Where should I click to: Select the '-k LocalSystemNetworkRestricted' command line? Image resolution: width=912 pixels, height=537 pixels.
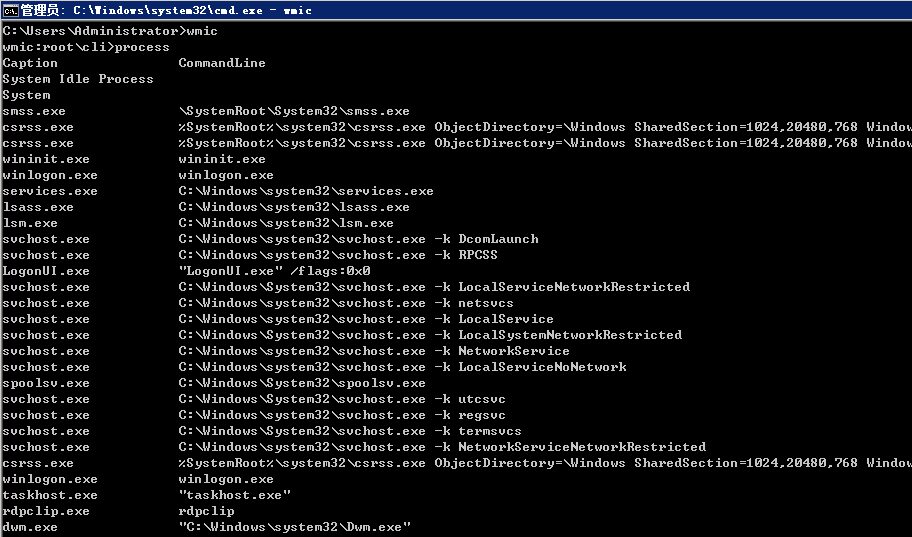tap(430, 335)
